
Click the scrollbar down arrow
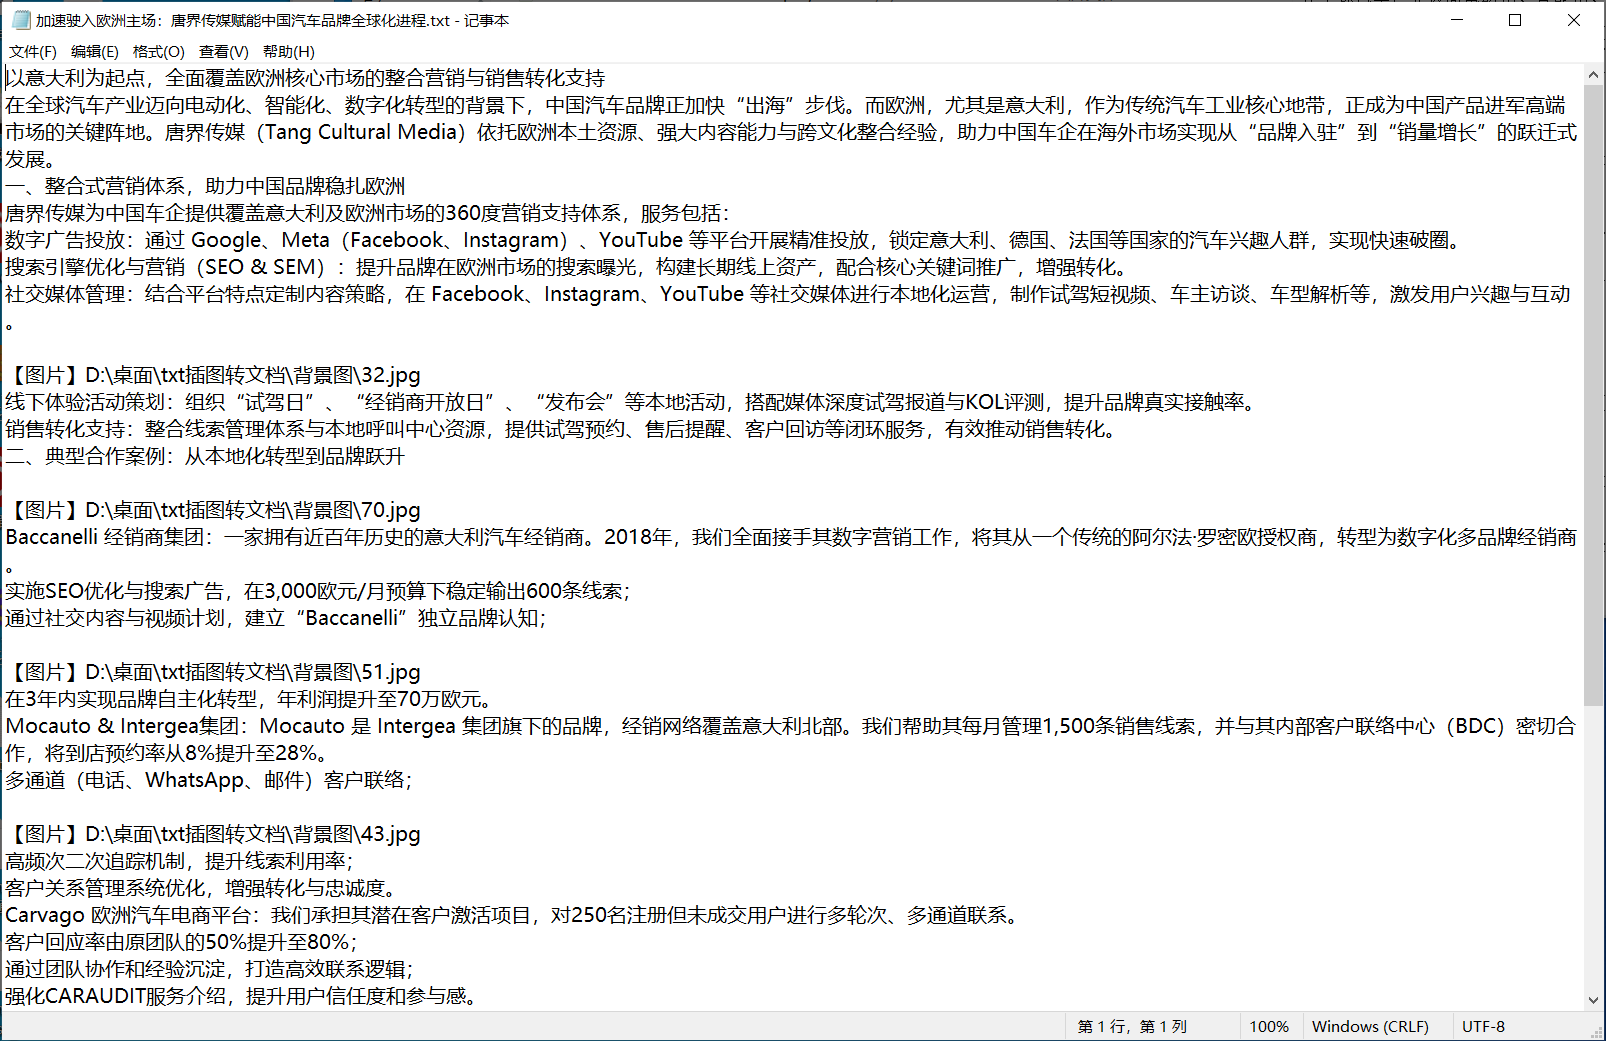(x=1594, y=1000)
